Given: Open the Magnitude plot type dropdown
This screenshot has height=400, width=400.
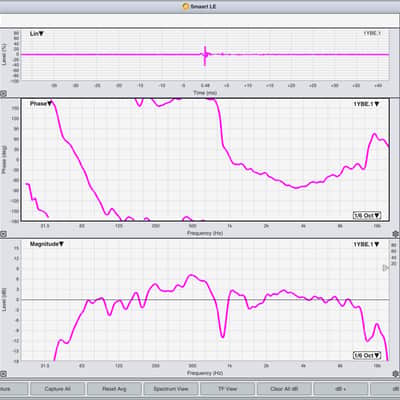Looking at the screenshot, I should [x=47, y=244].
